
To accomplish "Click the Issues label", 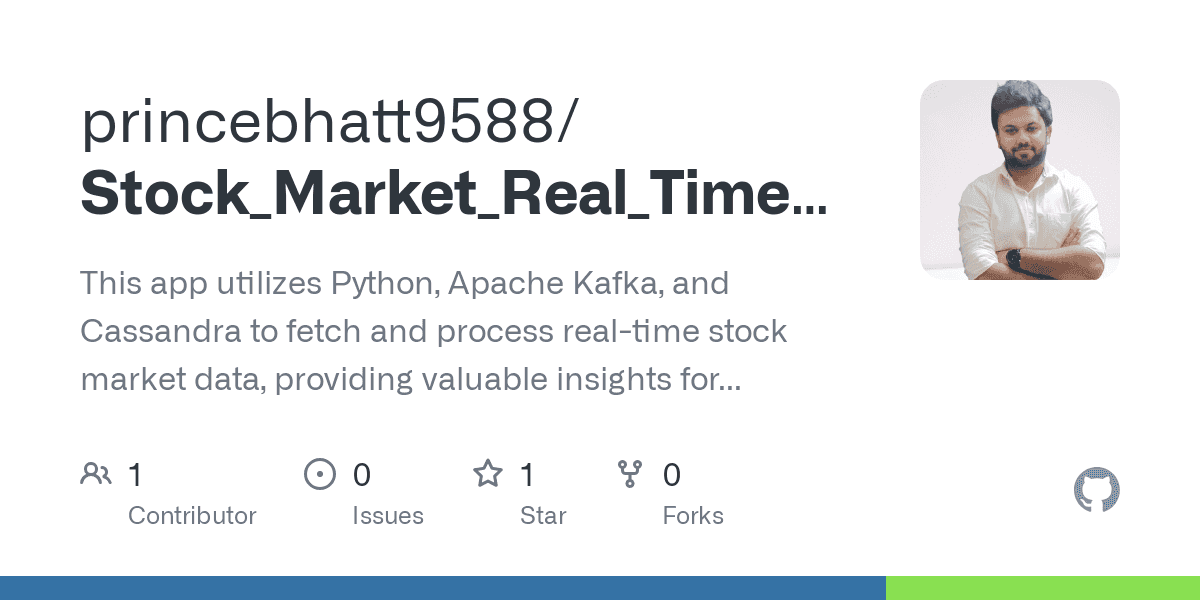I will pos(388,516).
